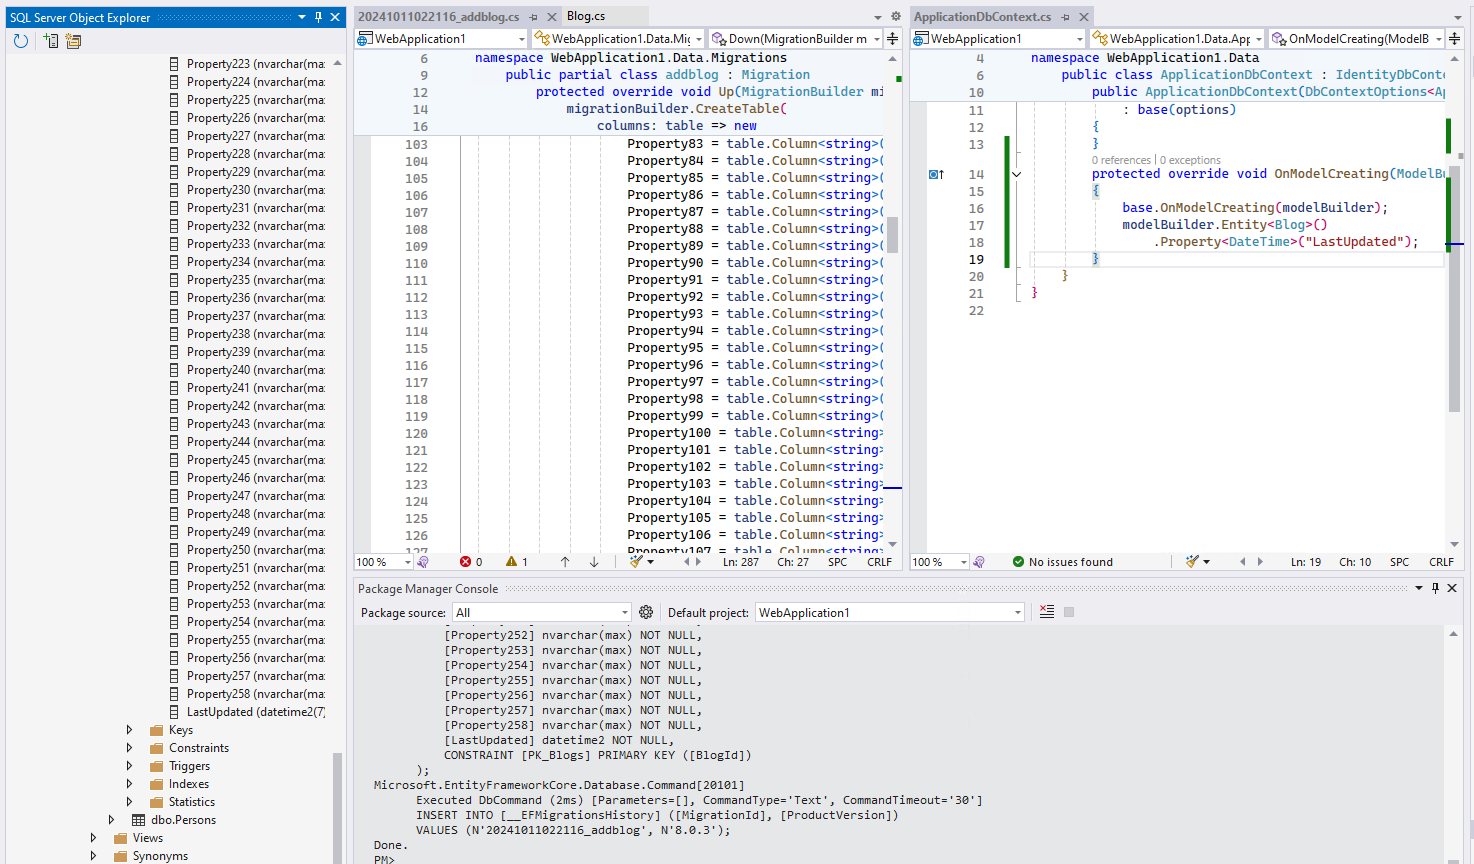Pin the SQL Server Object Explorer panel
The height and width of the screenshot is (864, 1474).
pos(319,17)
